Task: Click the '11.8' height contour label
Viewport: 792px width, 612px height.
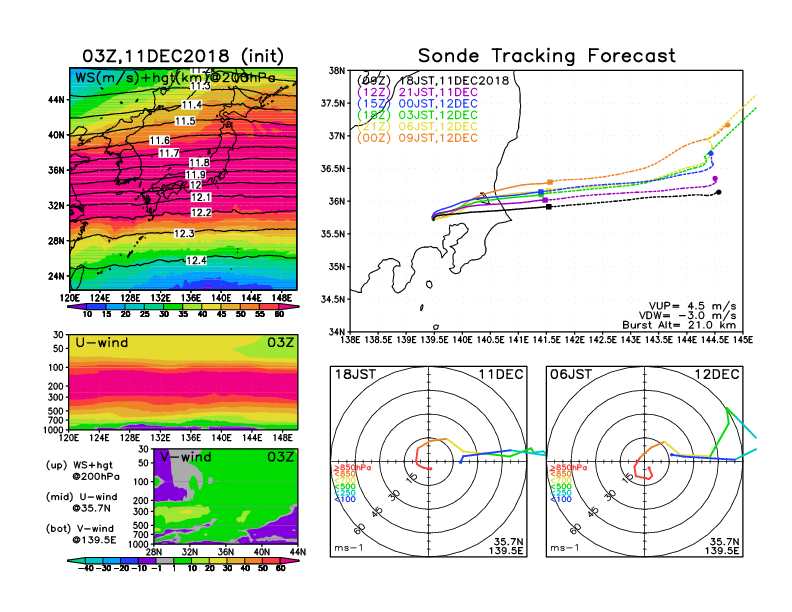Action: click(199, 163)
